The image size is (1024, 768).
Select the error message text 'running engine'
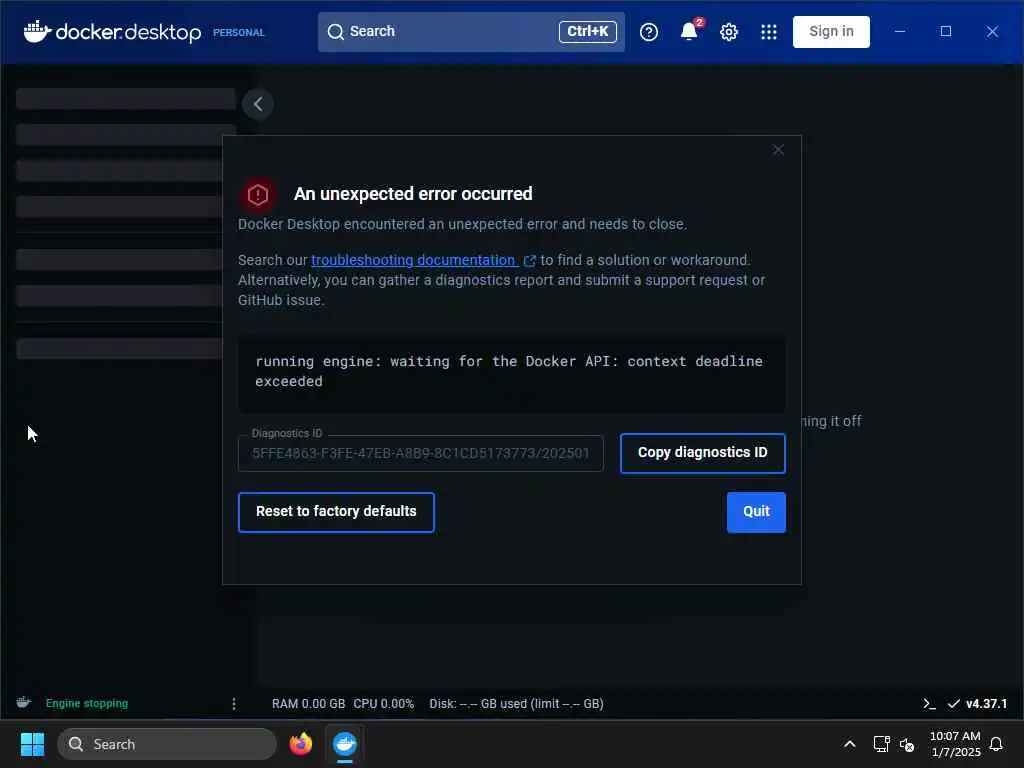pos(317,361)
